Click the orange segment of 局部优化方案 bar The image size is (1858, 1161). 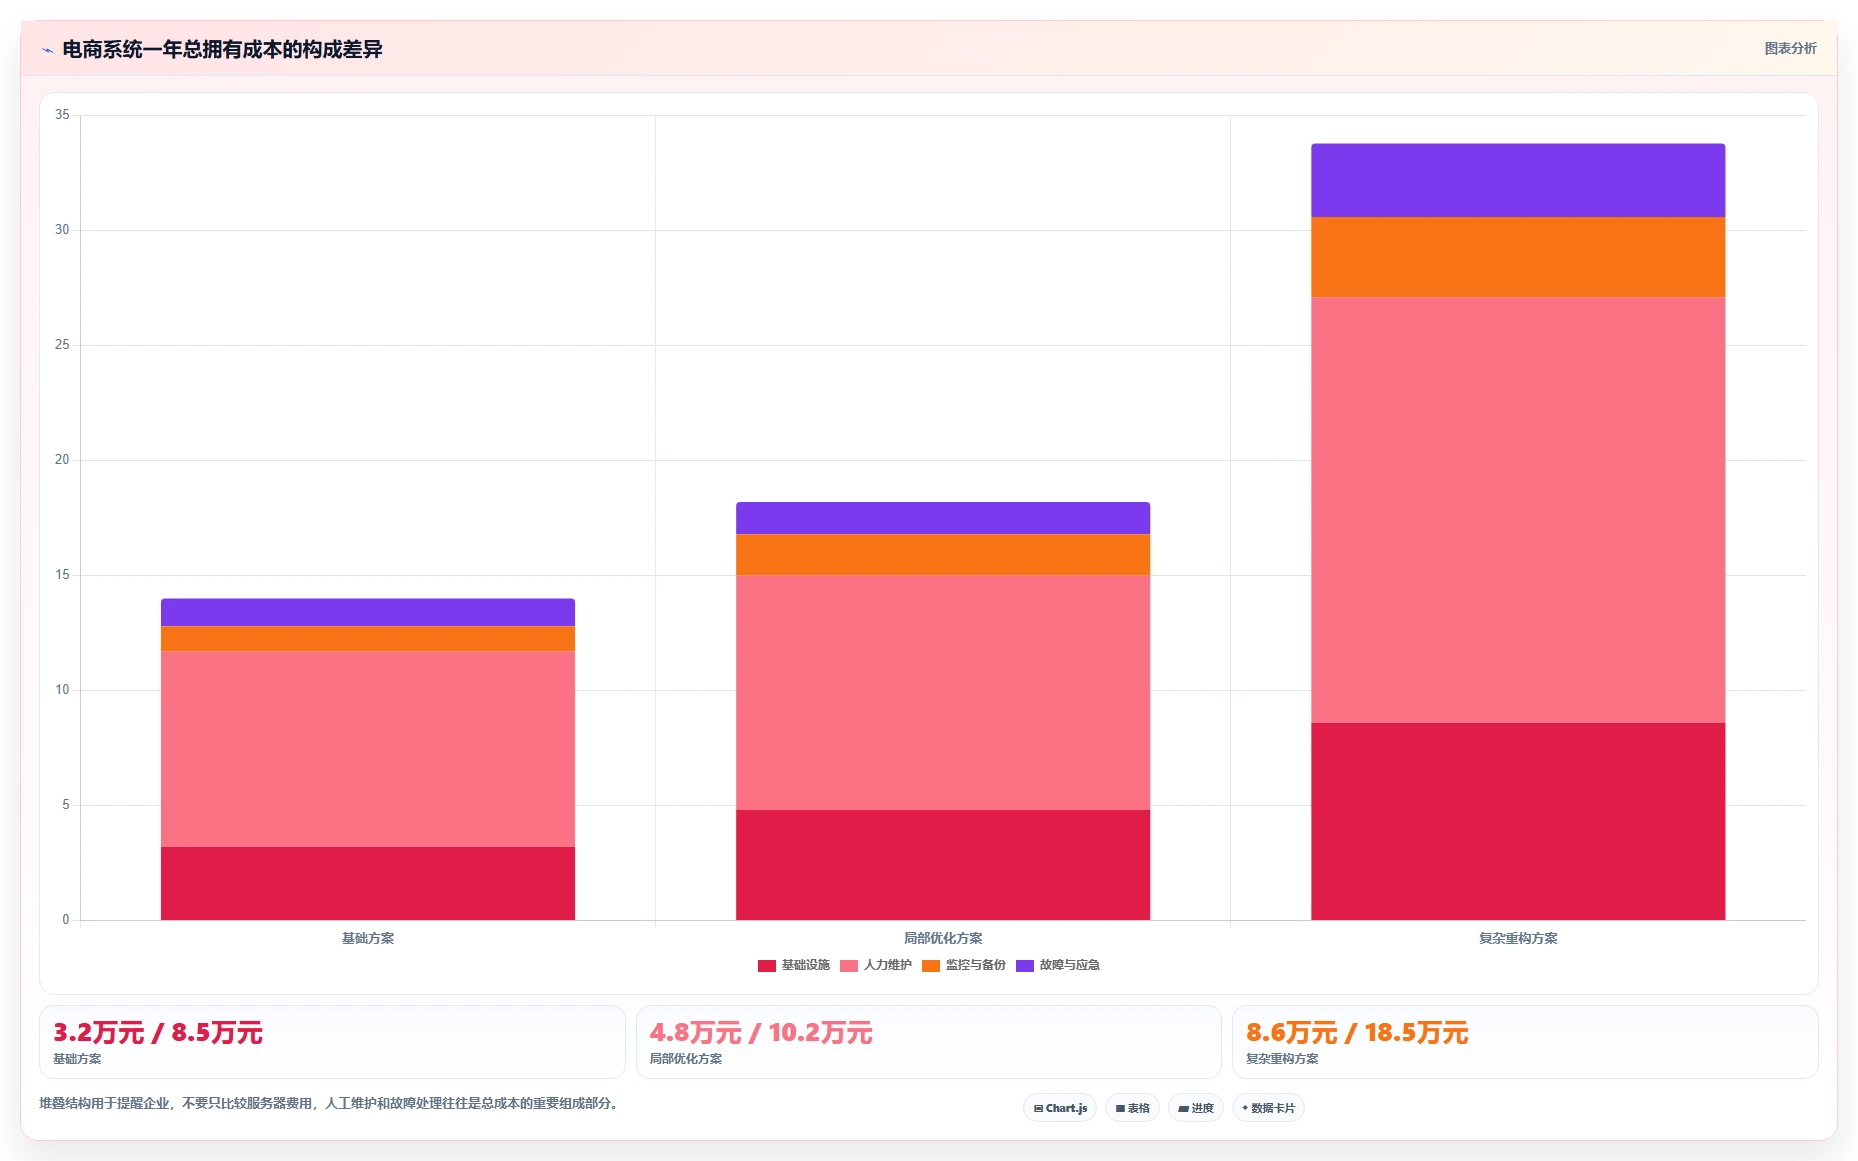(943, 554)
